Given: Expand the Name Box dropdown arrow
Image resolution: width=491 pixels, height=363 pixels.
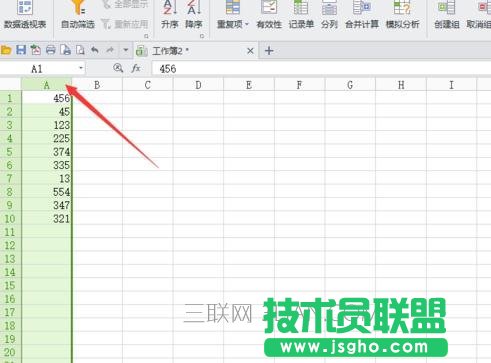Looking at the screenshot, I should [x=81, y=69].
